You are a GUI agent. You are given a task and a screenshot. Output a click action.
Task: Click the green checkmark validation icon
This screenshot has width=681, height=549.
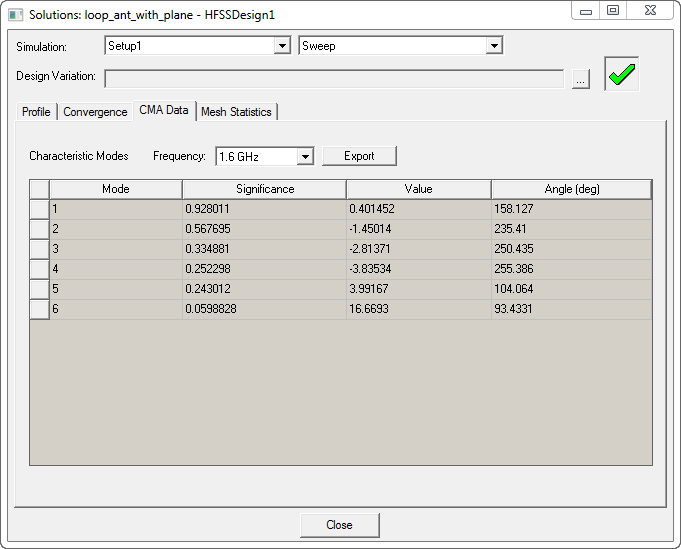[x=621, y=75]
